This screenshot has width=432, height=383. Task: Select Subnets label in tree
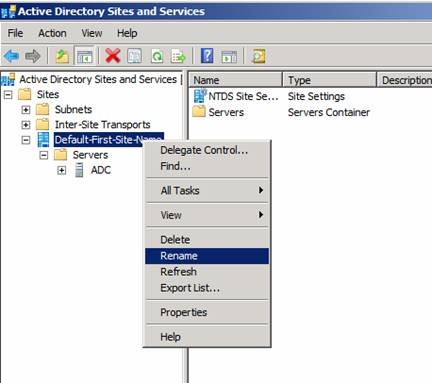[x=73, y=109]
